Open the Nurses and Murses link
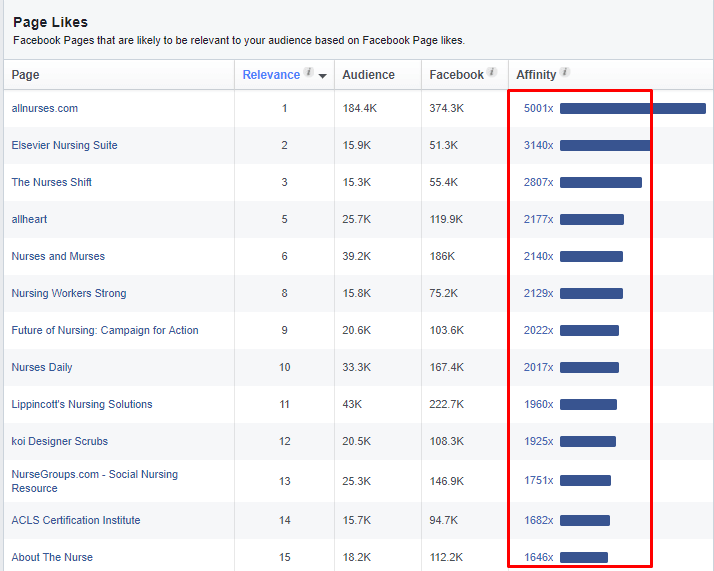This screenshot has width=714, height=571. [58, 256]
